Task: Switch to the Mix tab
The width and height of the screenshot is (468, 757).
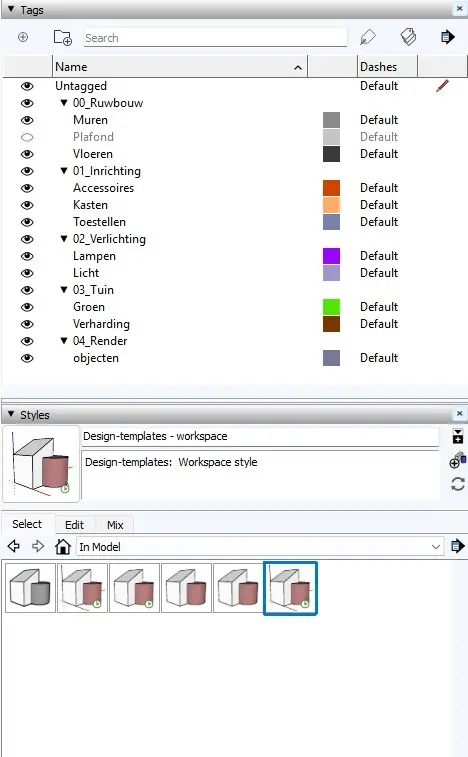Action: pyautogui.click(x=115, y=525)
